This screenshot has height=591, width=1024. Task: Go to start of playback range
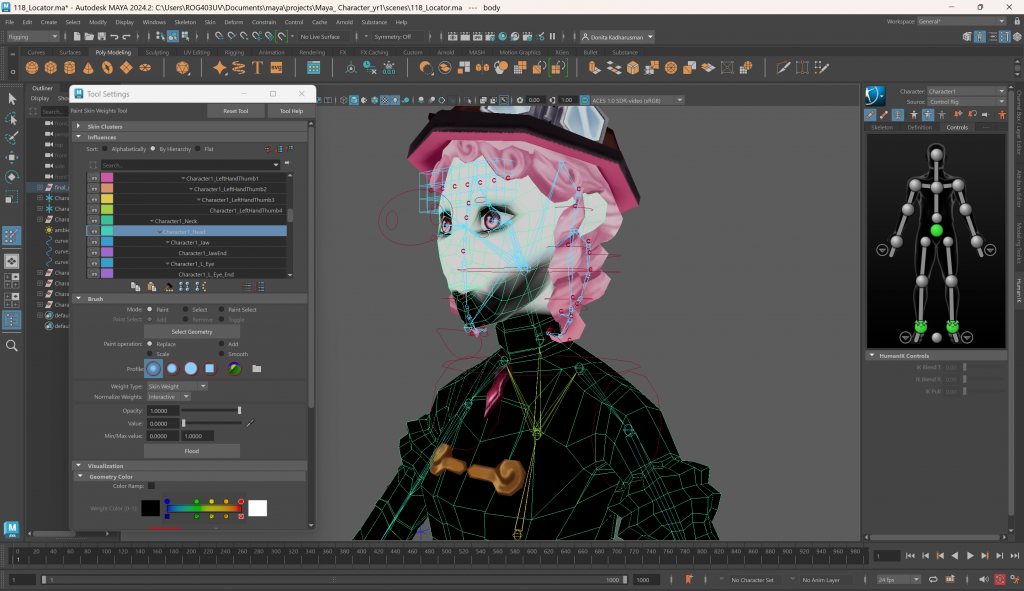click(910, 556)
